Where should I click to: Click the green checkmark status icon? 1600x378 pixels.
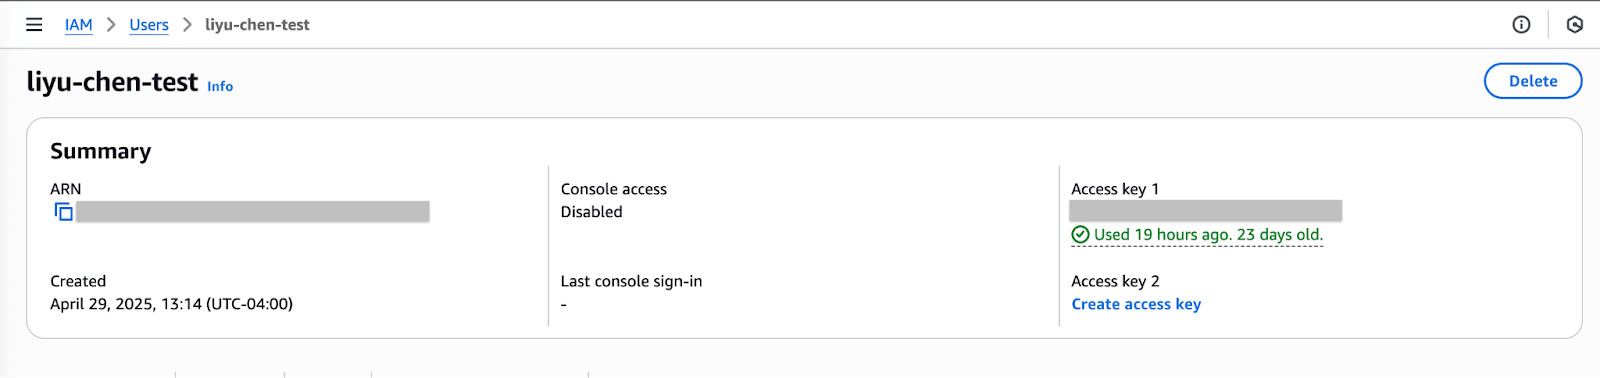pos(1080,235)
